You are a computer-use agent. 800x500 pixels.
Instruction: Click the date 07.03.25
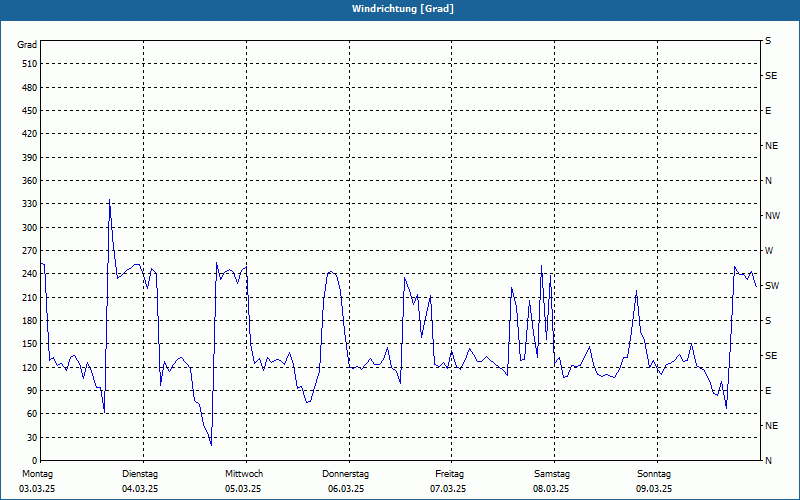pyautogui.click(x=448, y=489)
